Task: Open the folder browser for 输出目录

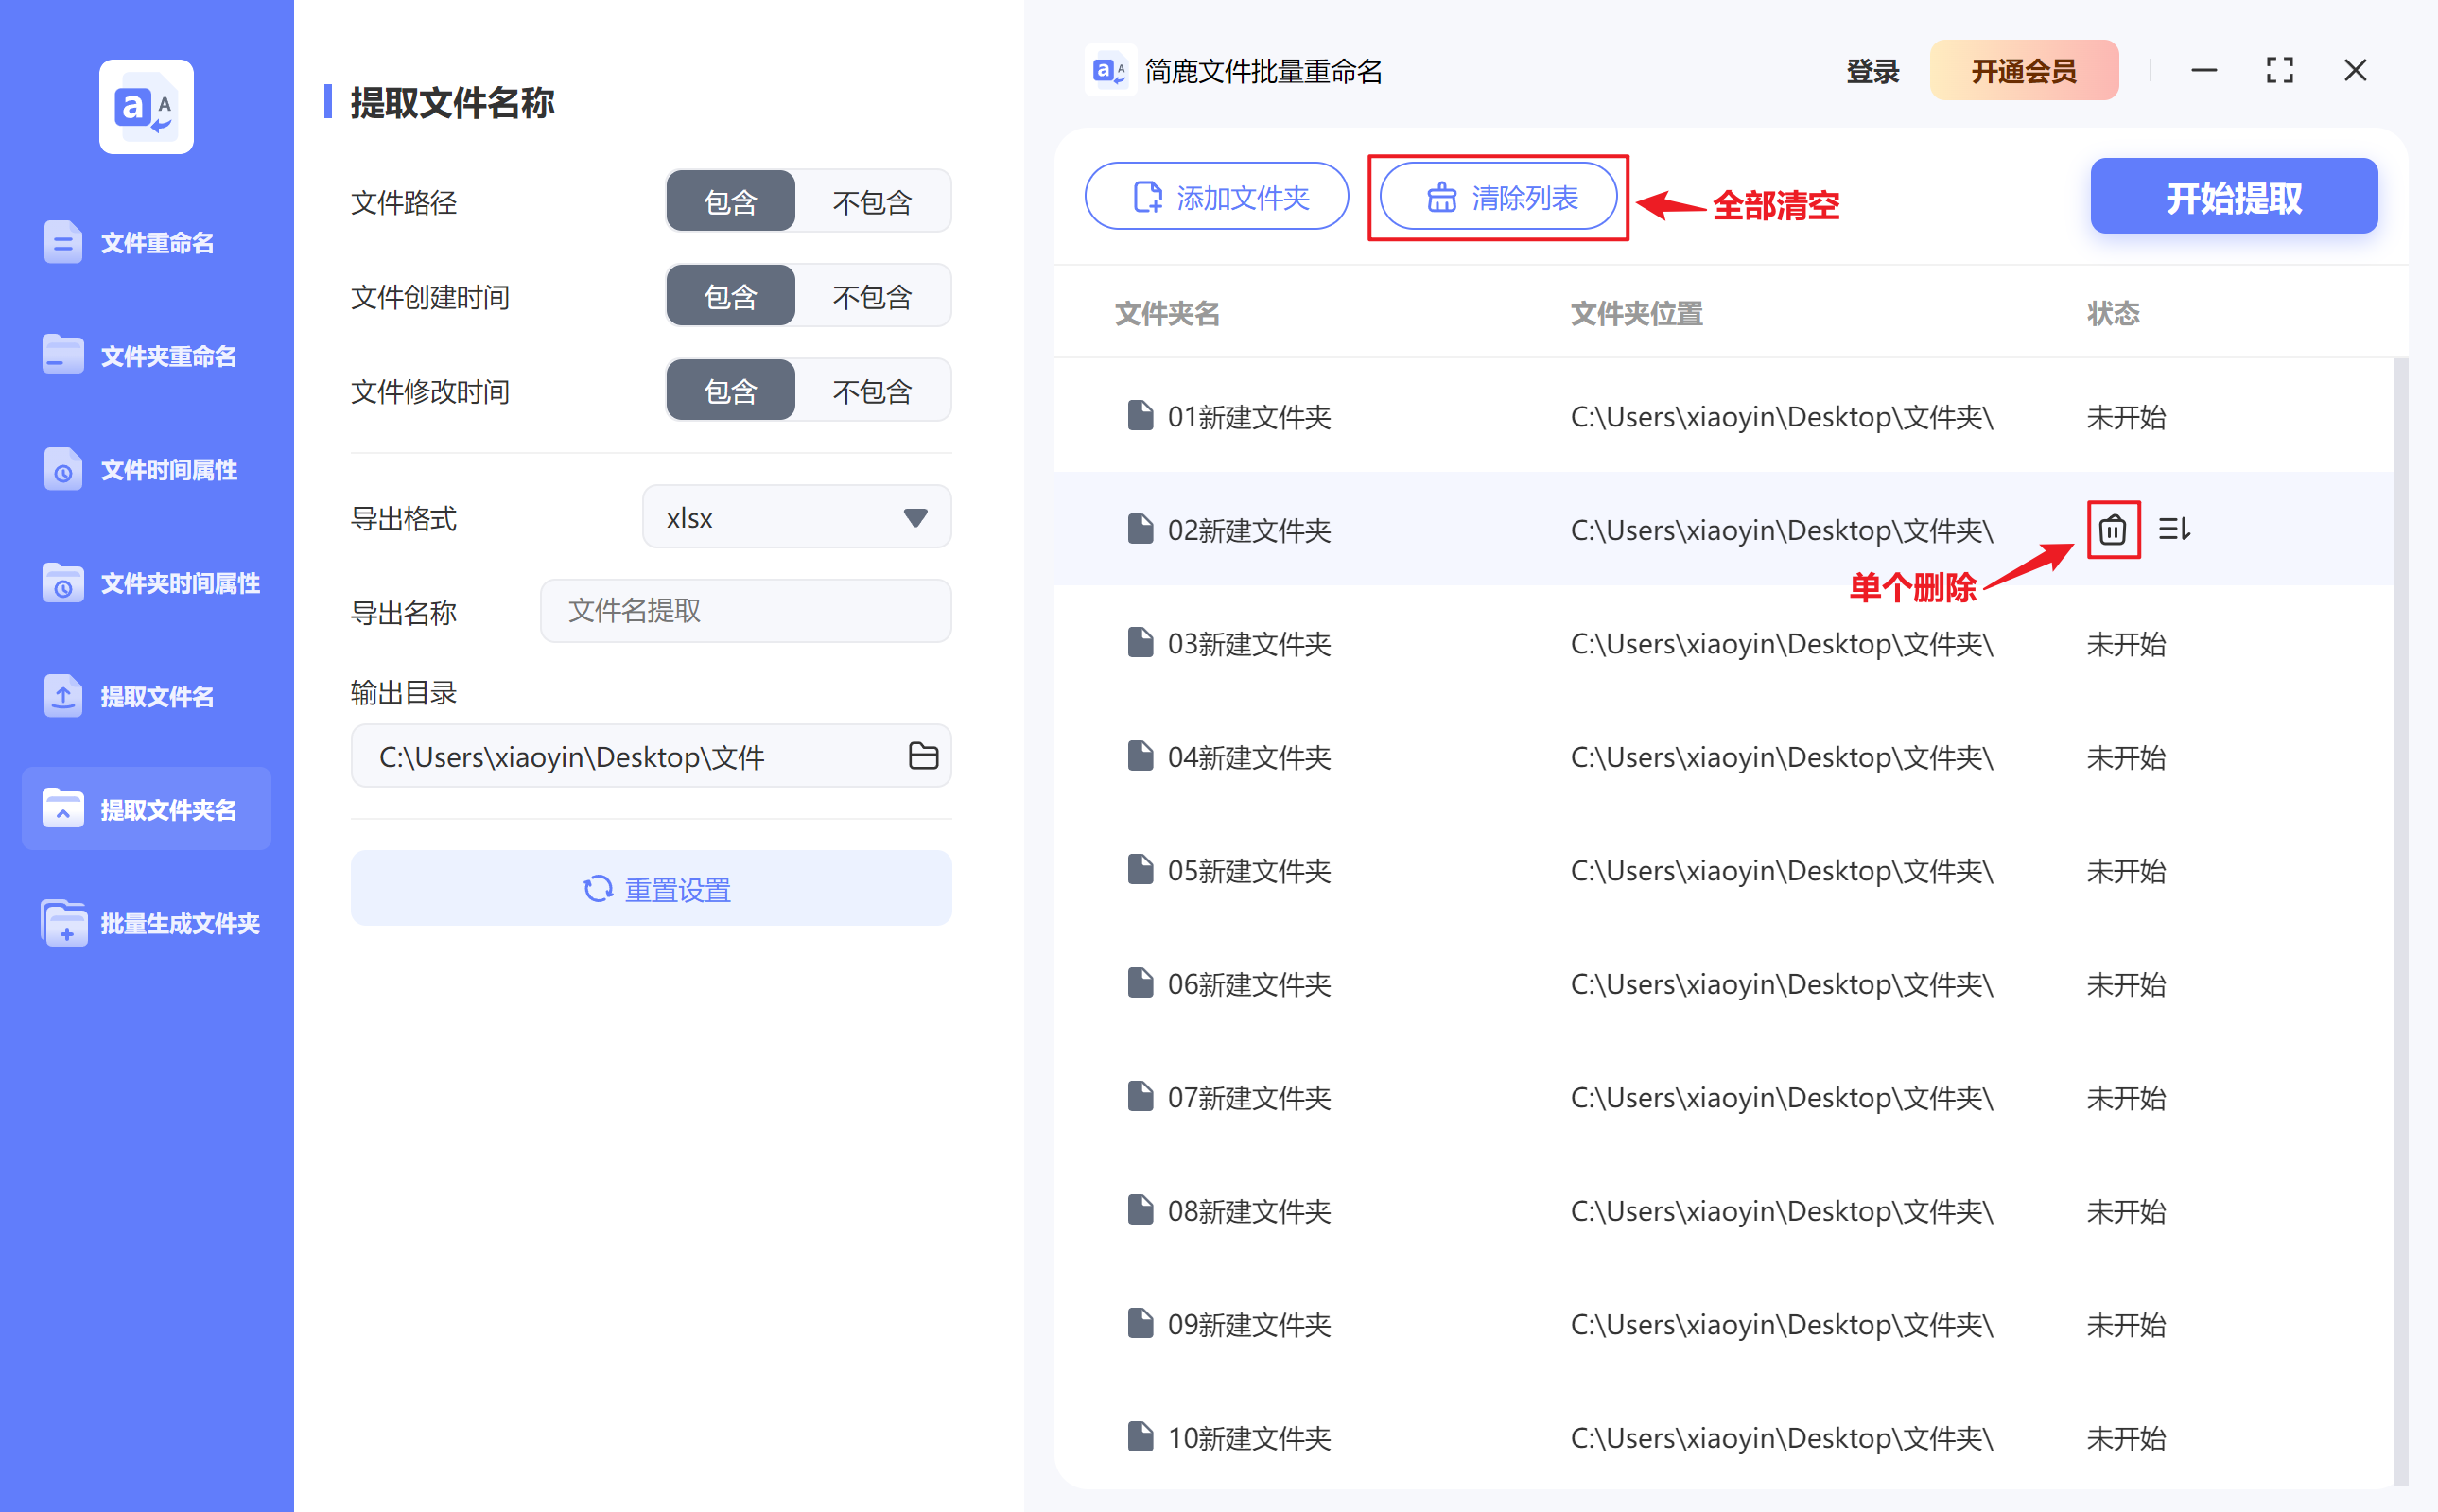Action: coord(923,756)
